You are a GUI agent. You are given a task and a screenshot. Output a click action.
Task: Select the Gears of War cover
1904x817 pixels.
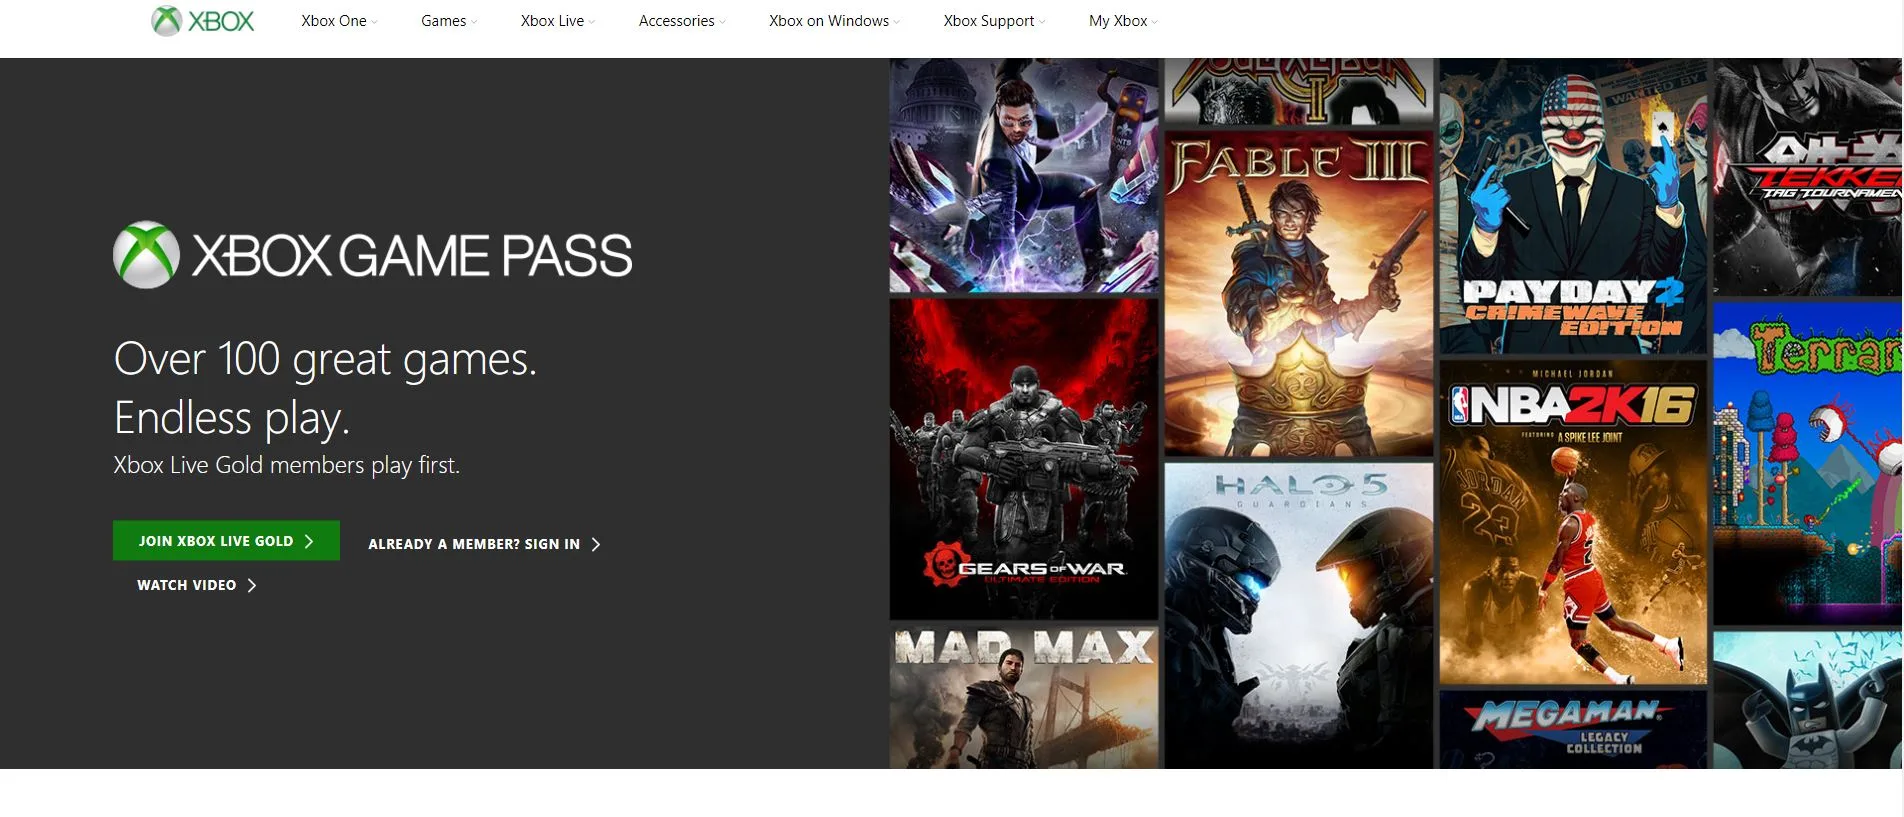point(1024,458)
